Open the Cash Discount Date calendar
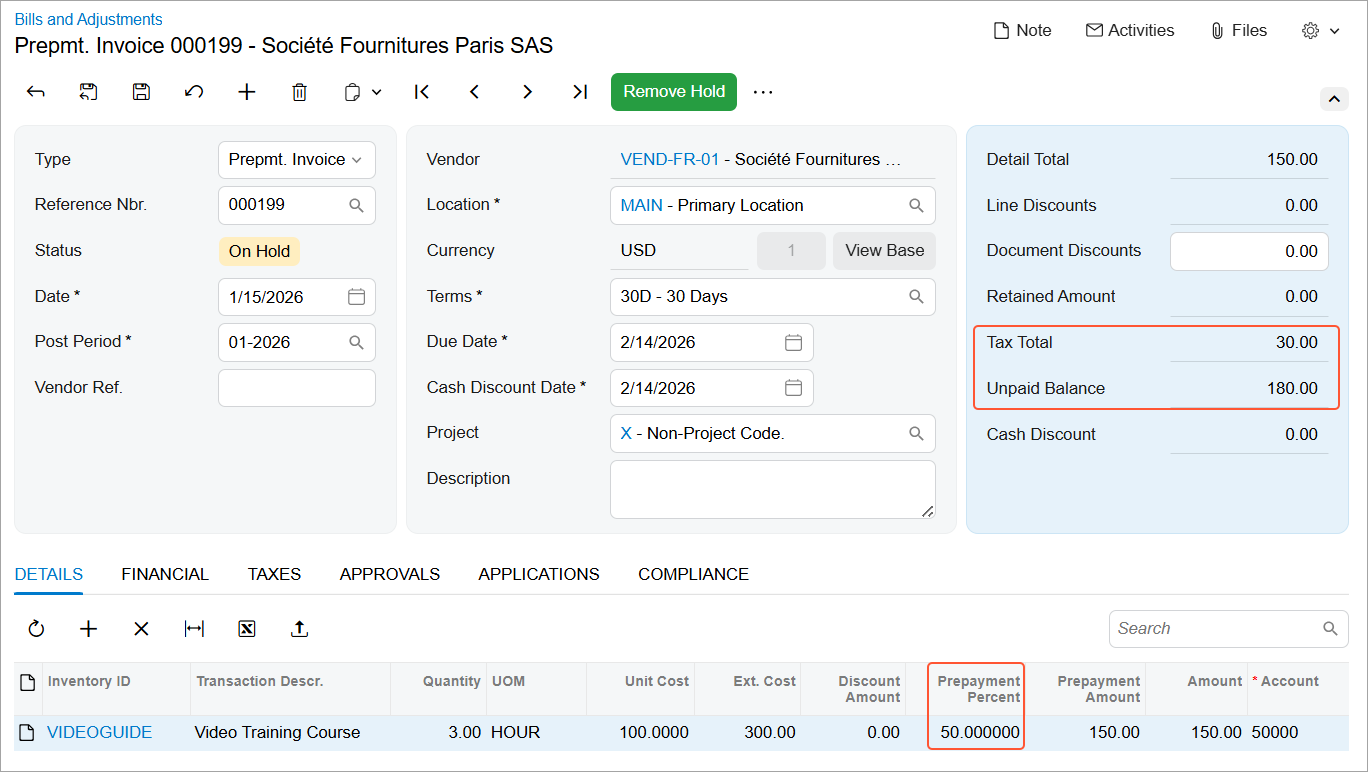 (x=793, y=388)
